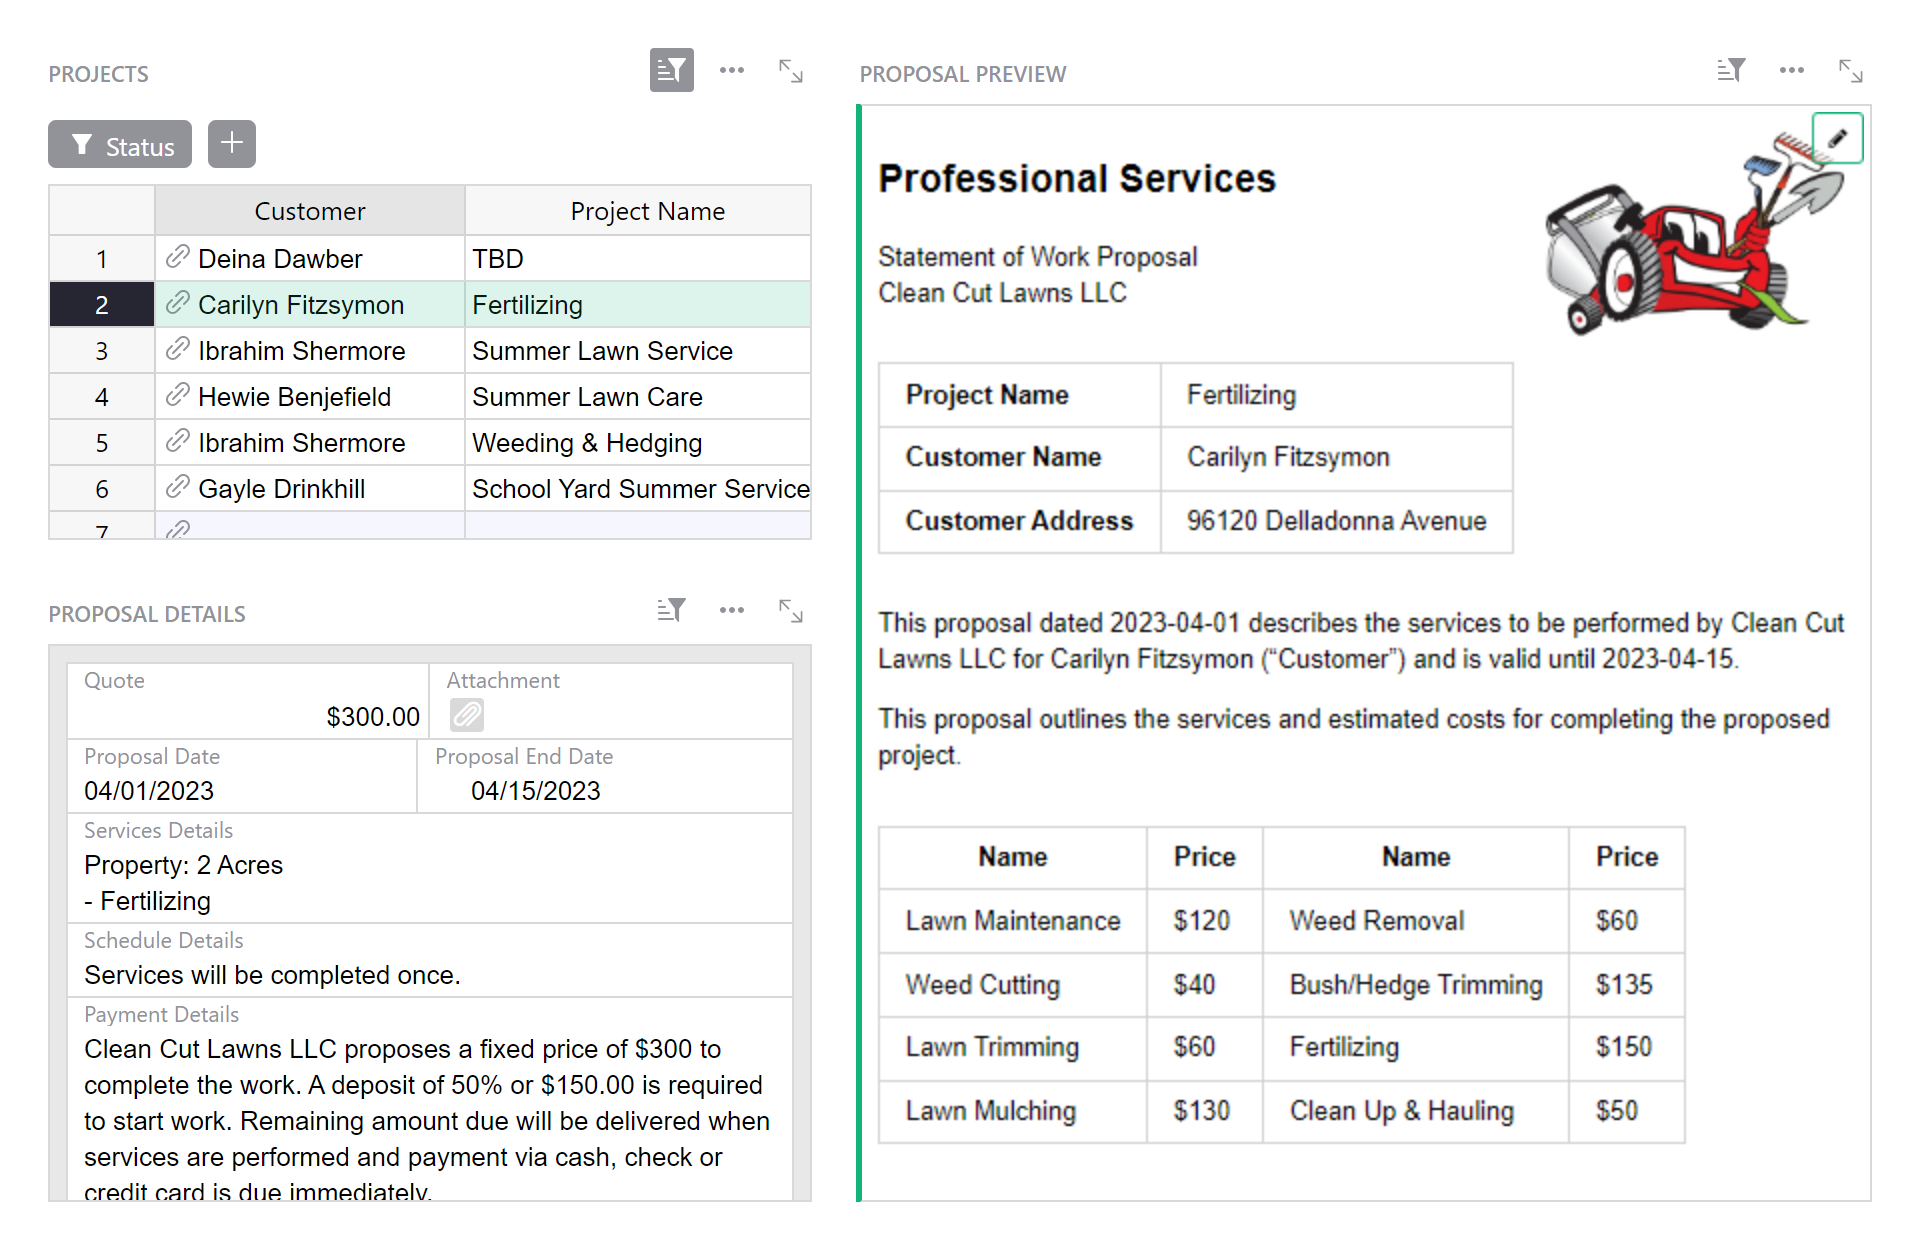Open sort and filter on Proposal Details panel
1920x1250 pixels.
coord(671,609)
